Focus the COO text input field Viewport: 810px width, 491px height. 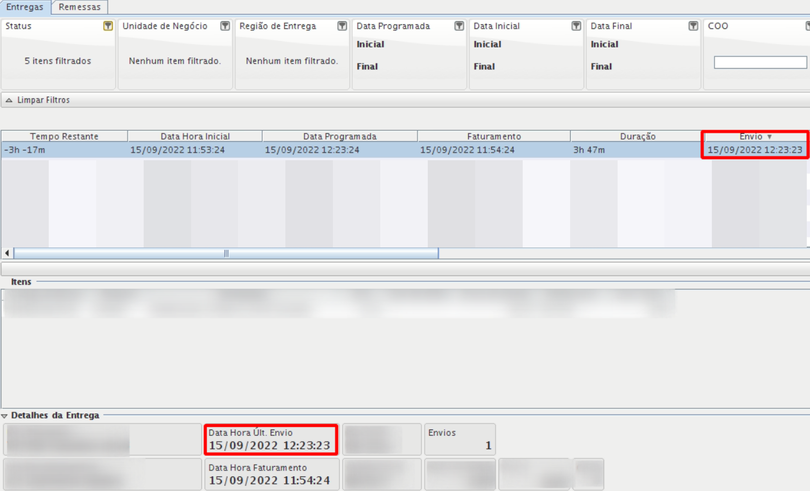[759, 63]
